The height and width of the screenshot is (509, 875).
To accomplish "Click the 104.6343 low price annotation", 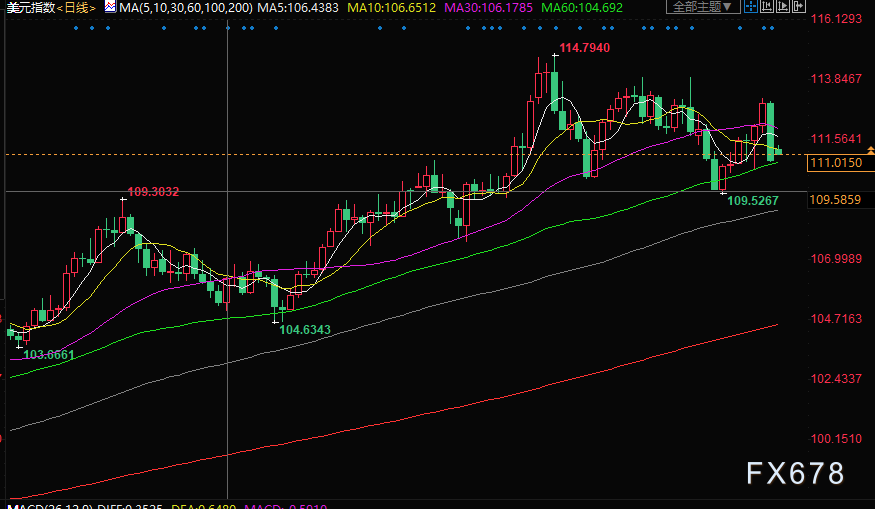I will tap(305, 329).
